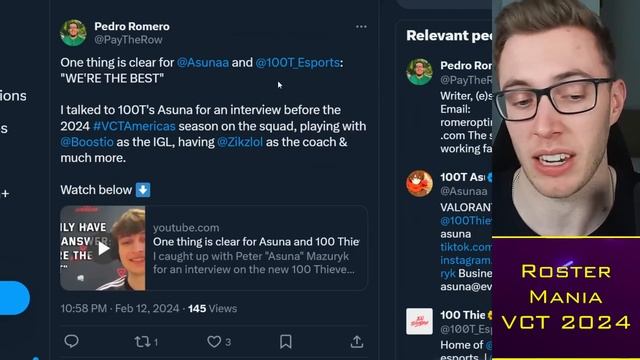Click the Pedro Romero author name
The height and width of the screenshot is (360, 640).
click(132, 27)
